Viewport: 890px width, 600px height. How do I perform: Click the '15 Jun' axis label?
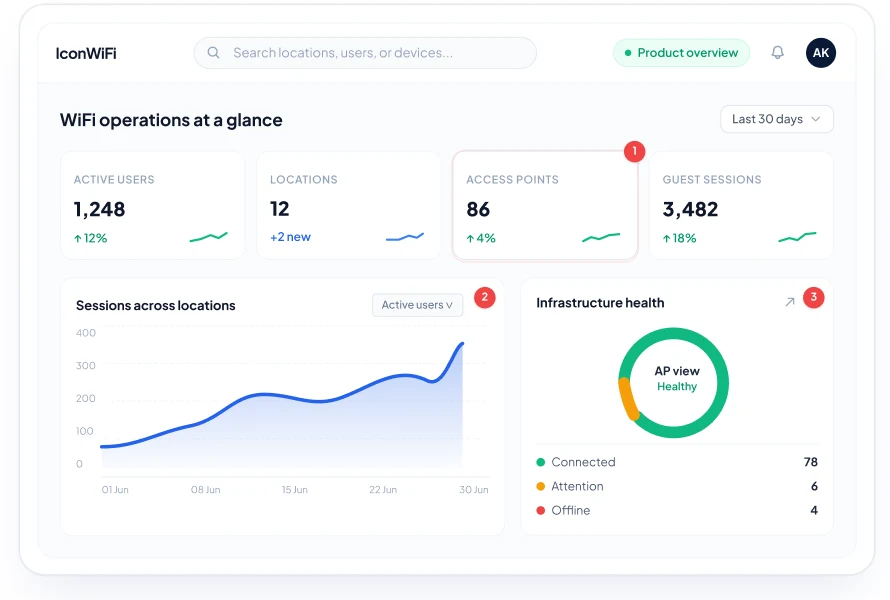click(295, 489)
